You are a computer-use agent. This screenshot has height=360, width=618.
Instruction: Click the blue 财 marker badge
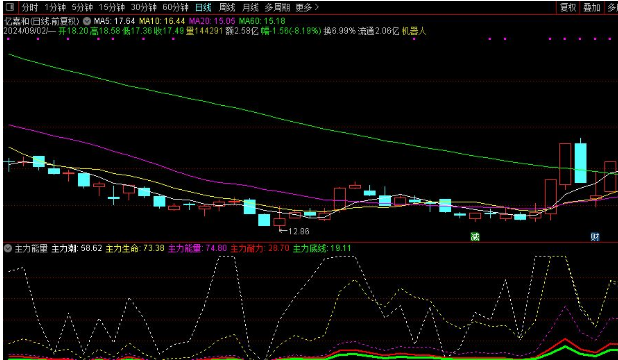point(595,237)
